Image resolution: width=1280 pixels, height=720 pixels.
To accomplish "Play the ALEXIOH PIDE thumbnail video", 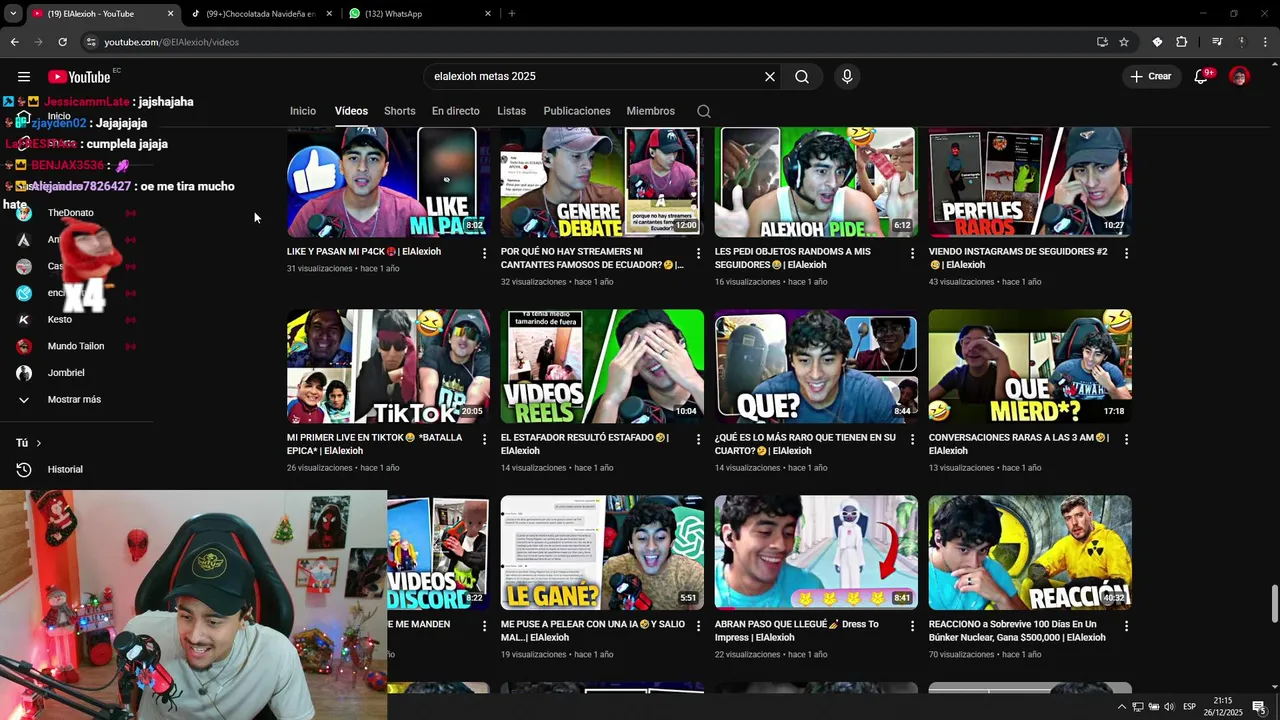I will [816, 182].
